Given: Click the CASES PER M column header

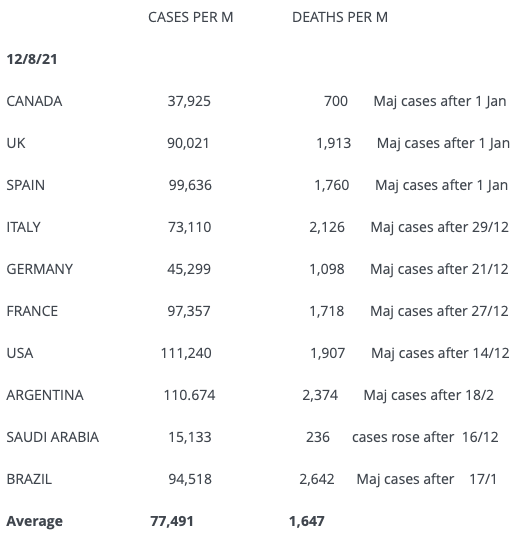Looking at the screenshot, I should tap(190, 17).
